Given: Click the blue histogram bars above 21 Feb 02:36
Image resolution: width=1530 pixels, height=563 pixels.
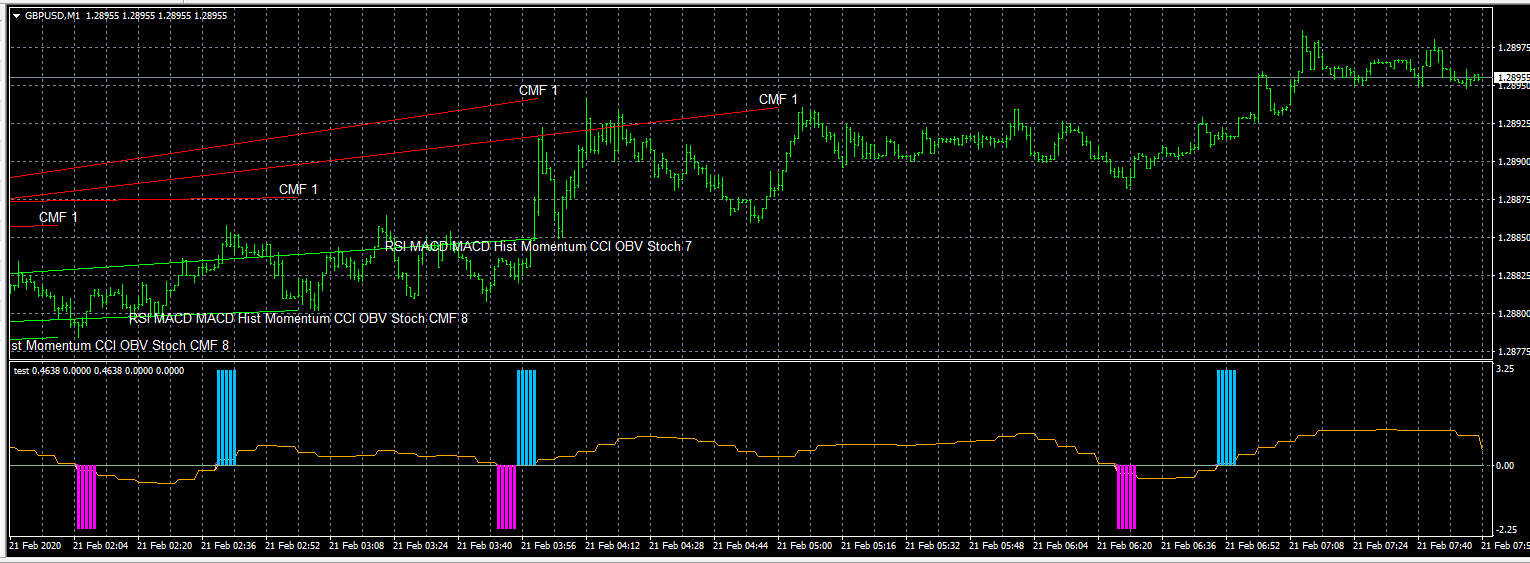Looking at the screenshot, I should click(227, 418).
